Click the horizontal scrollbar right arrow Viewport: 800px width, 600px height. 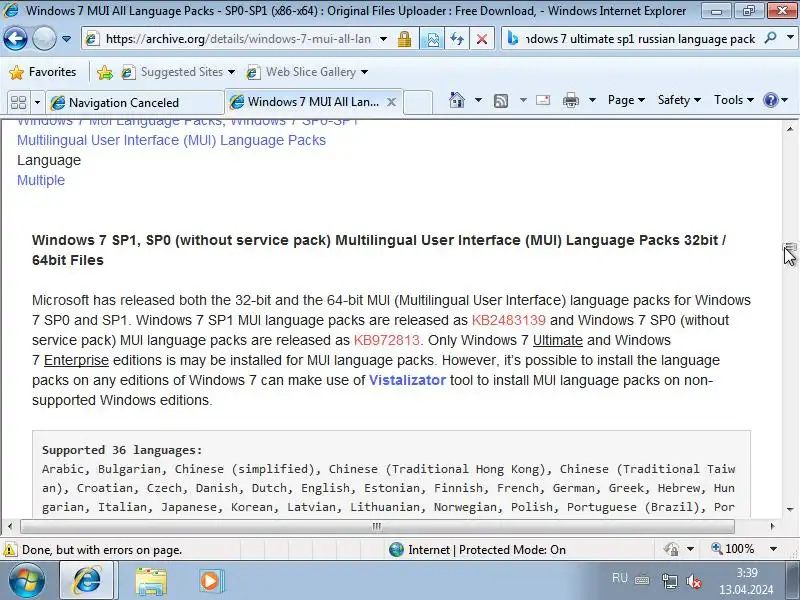[772, 526]
